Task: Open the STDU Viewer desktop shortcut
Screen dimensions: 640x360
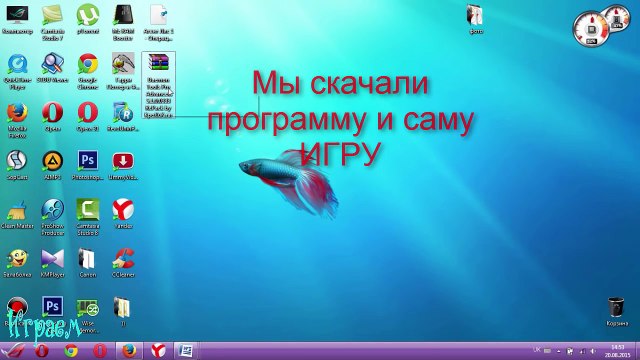Action: point(52,68)
